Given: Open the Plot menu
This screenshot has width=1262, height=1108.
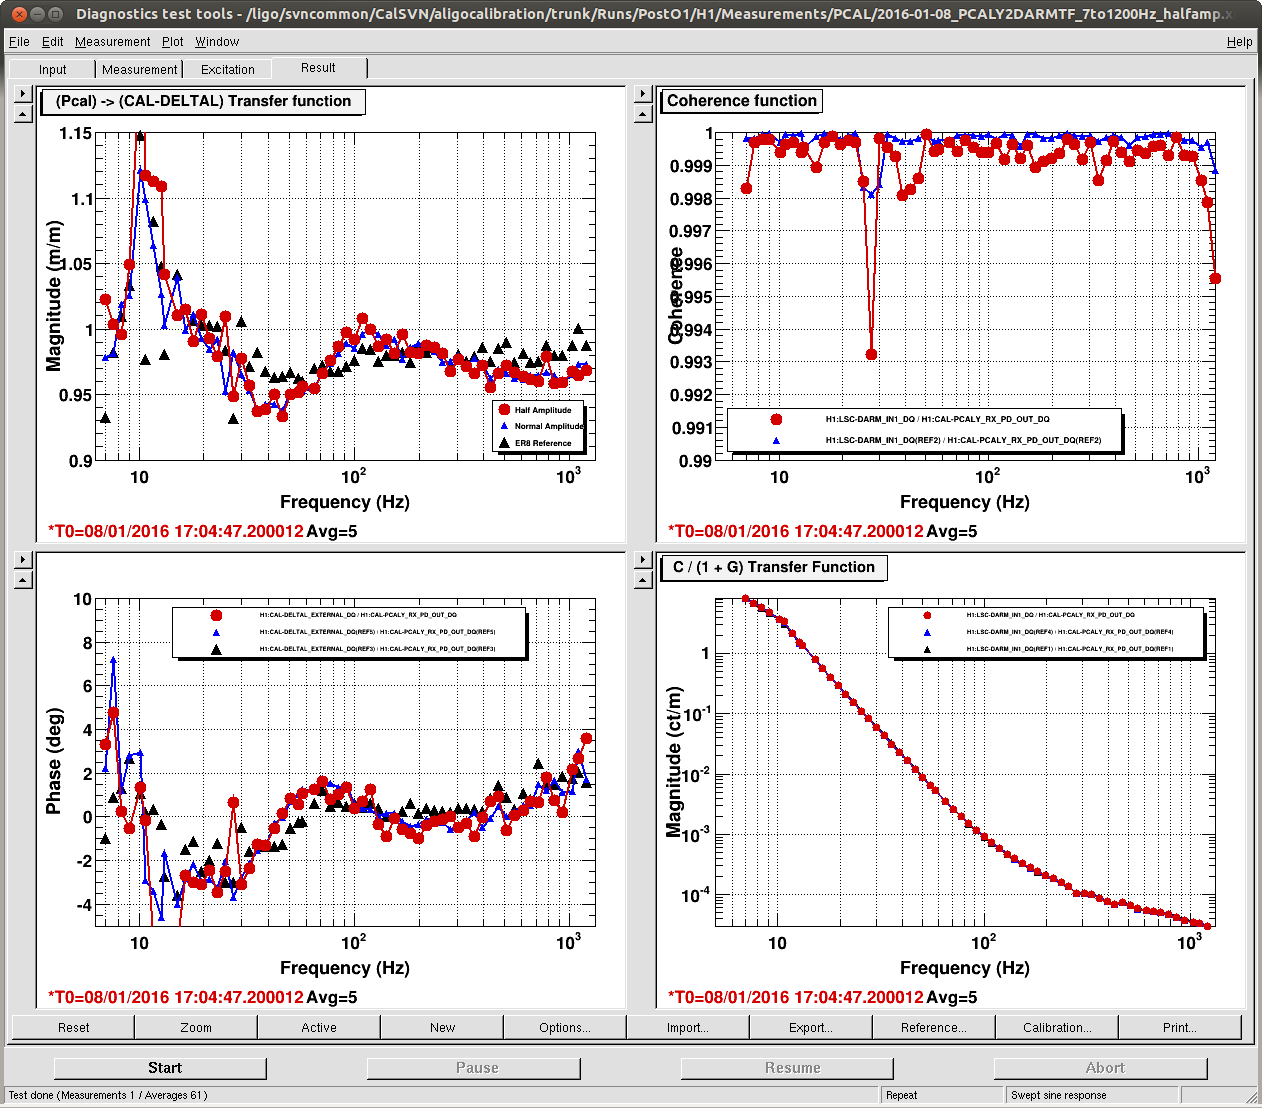Looking at the screenshot, I should click(x=173, y=42).
